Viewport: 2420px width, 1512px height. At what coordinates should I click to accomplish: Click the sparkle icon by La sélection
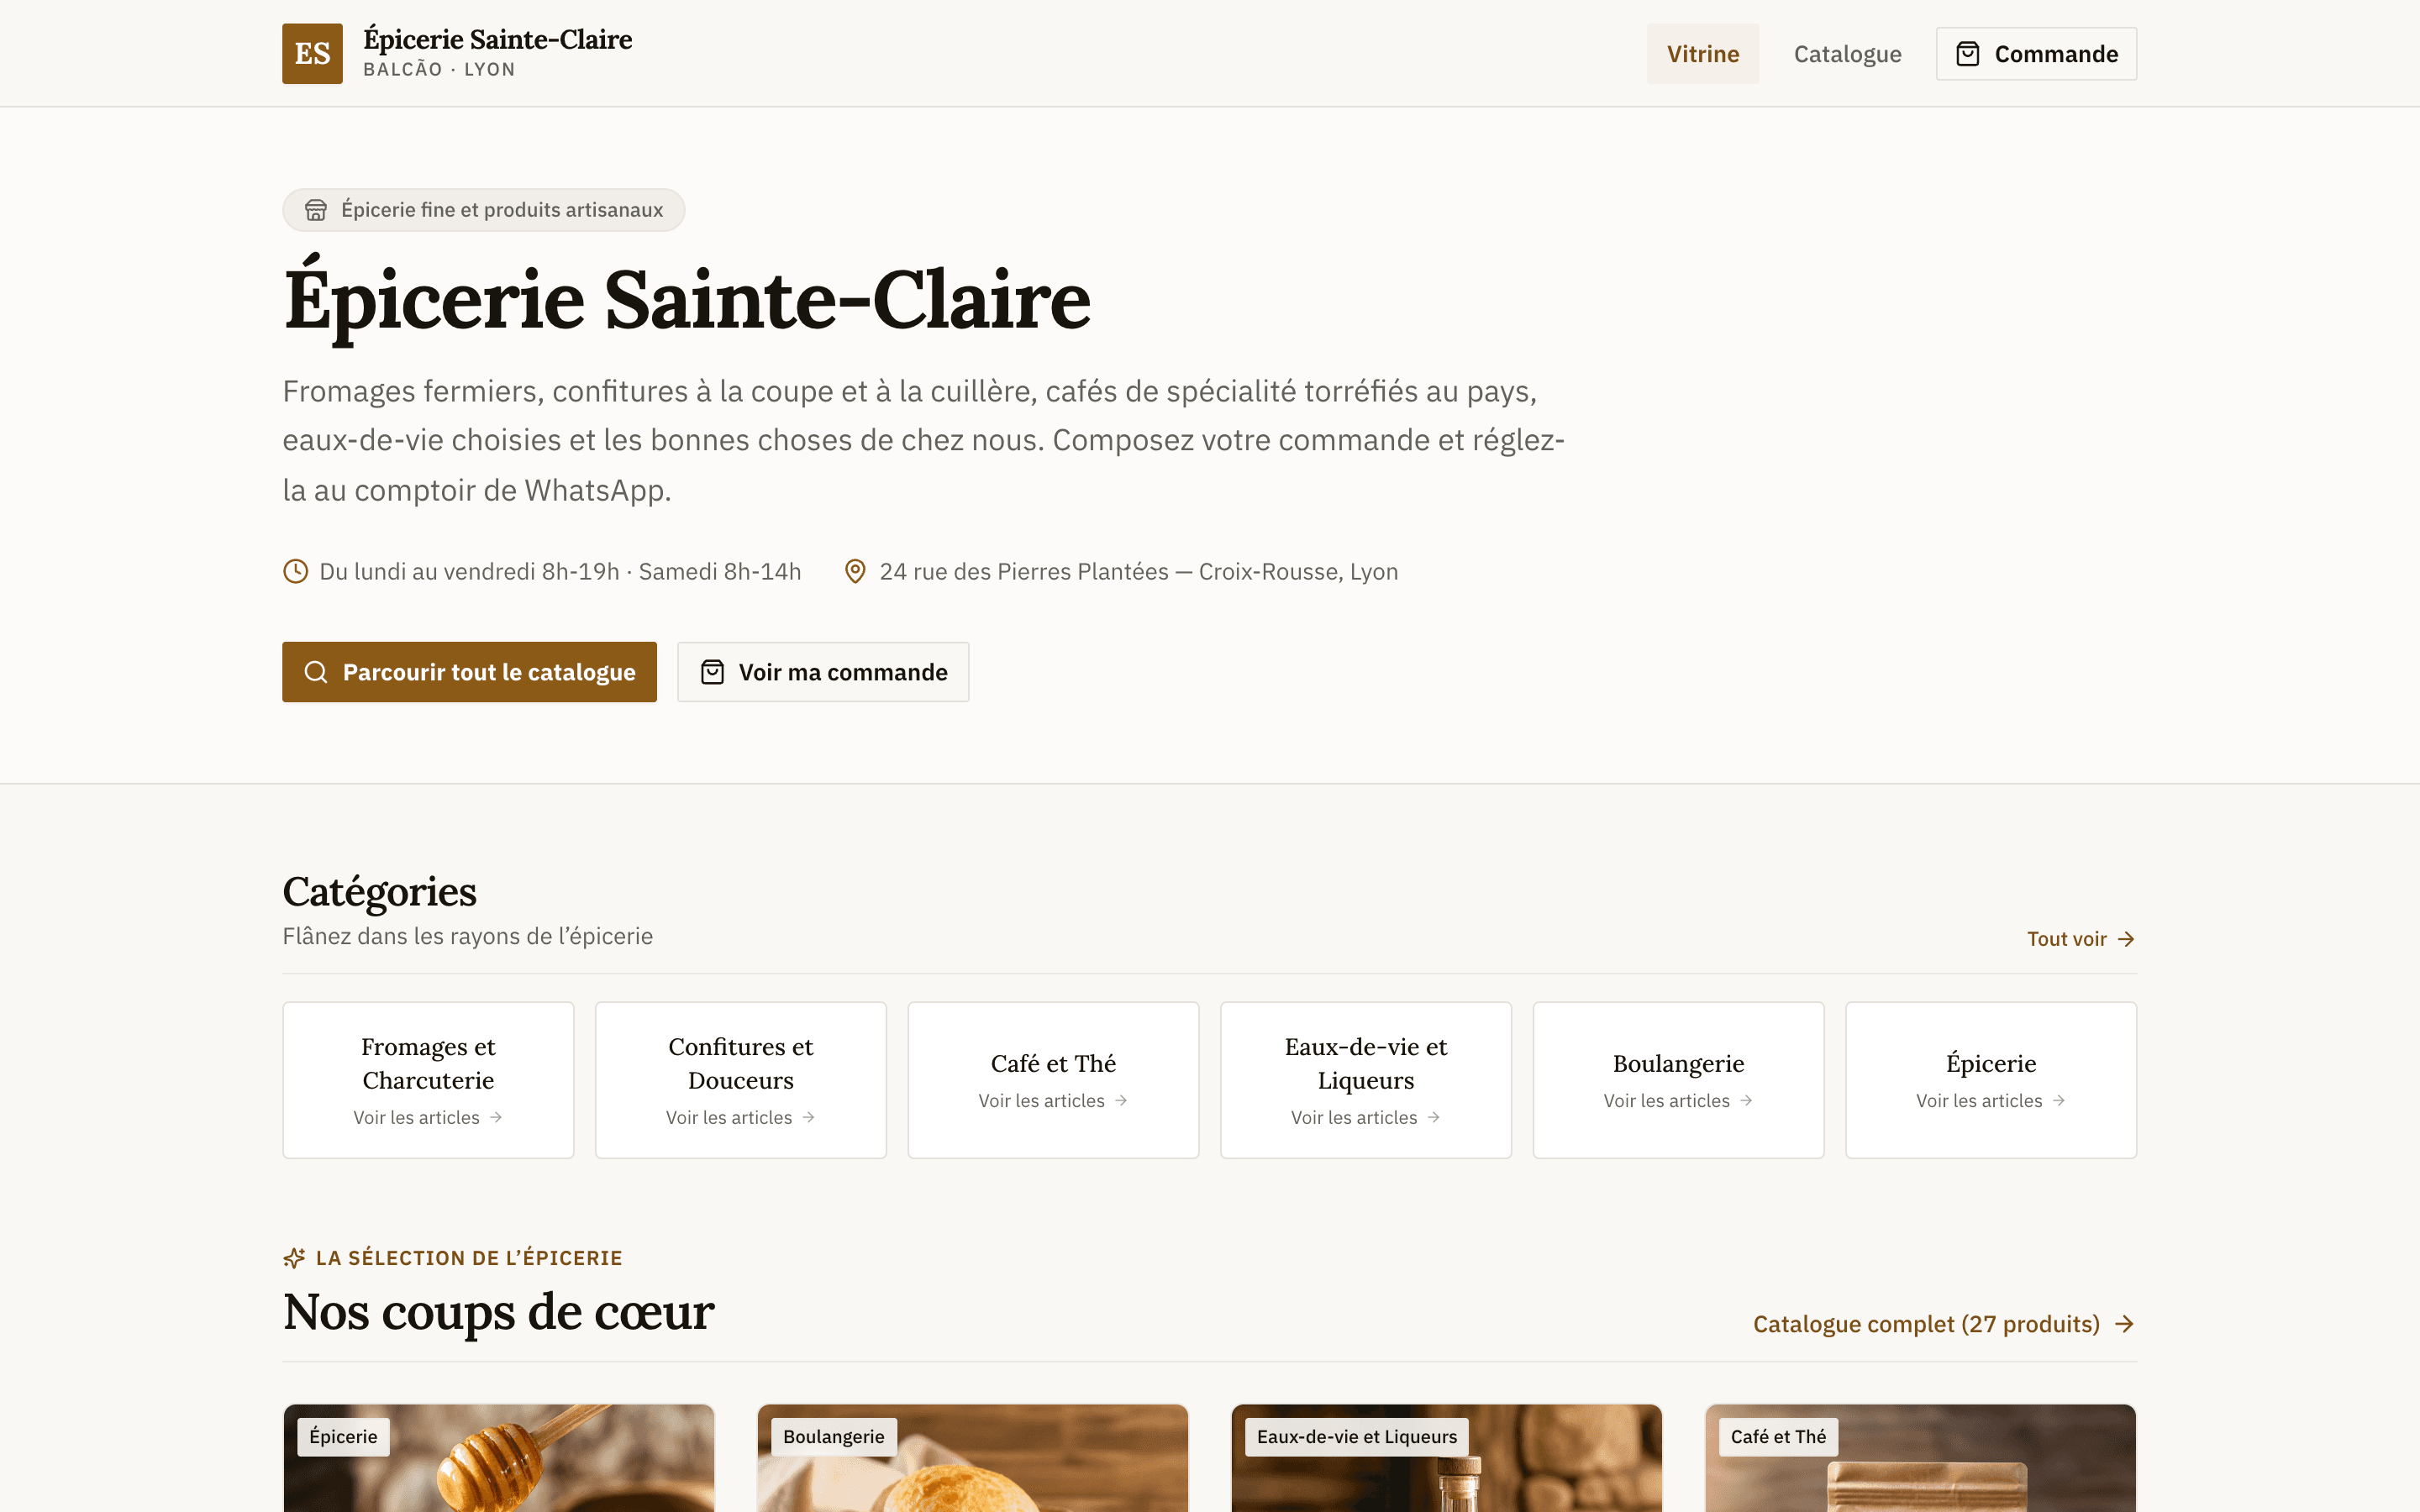pos(294,1258)
